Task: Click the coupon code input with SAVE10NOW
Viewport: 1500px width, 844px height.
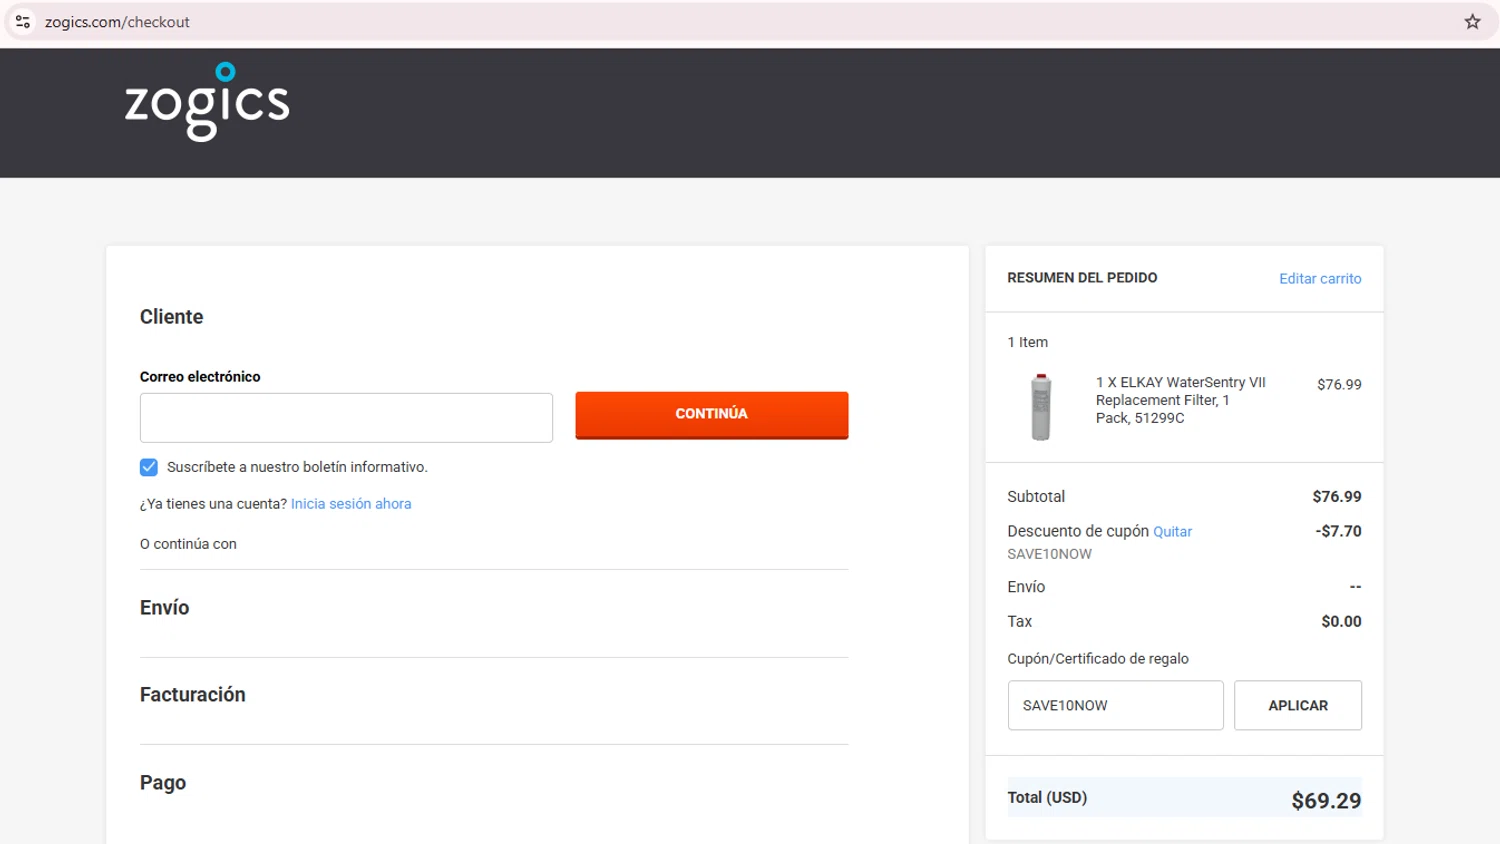Action: coord(1115,705)
